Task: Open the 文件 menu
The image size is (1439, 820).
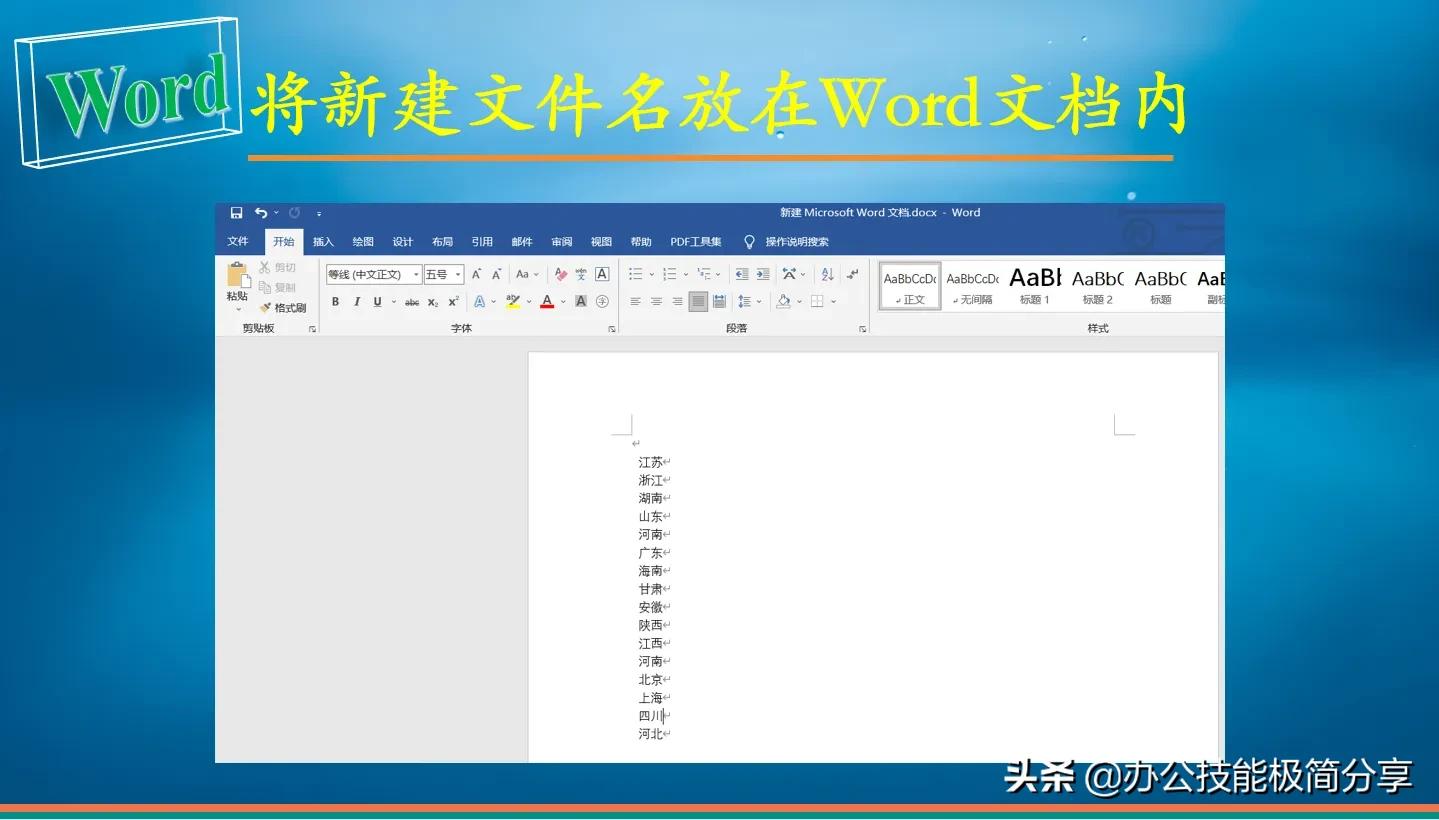Action: (x=238, y=241)
